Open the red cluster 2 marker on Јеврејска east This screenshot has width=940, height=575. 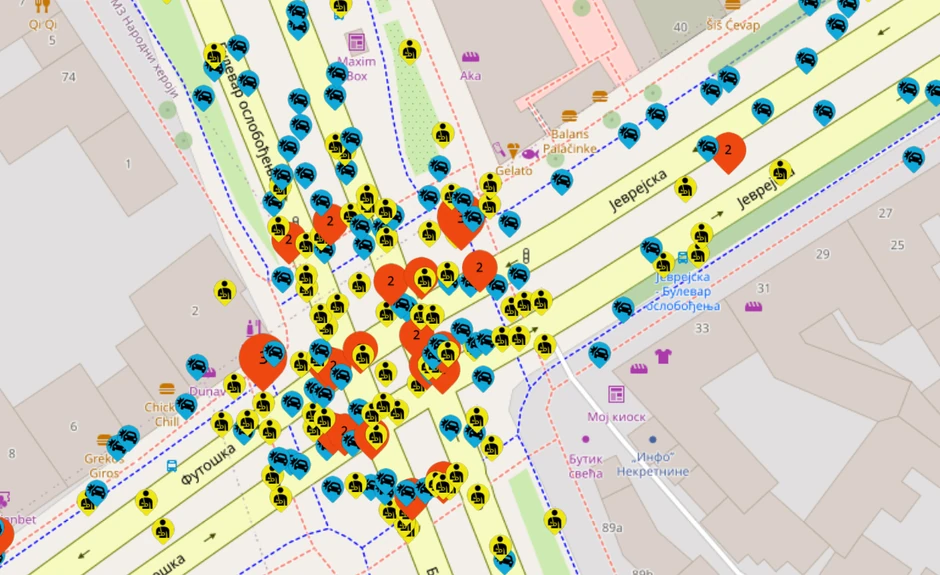[728, 152]
